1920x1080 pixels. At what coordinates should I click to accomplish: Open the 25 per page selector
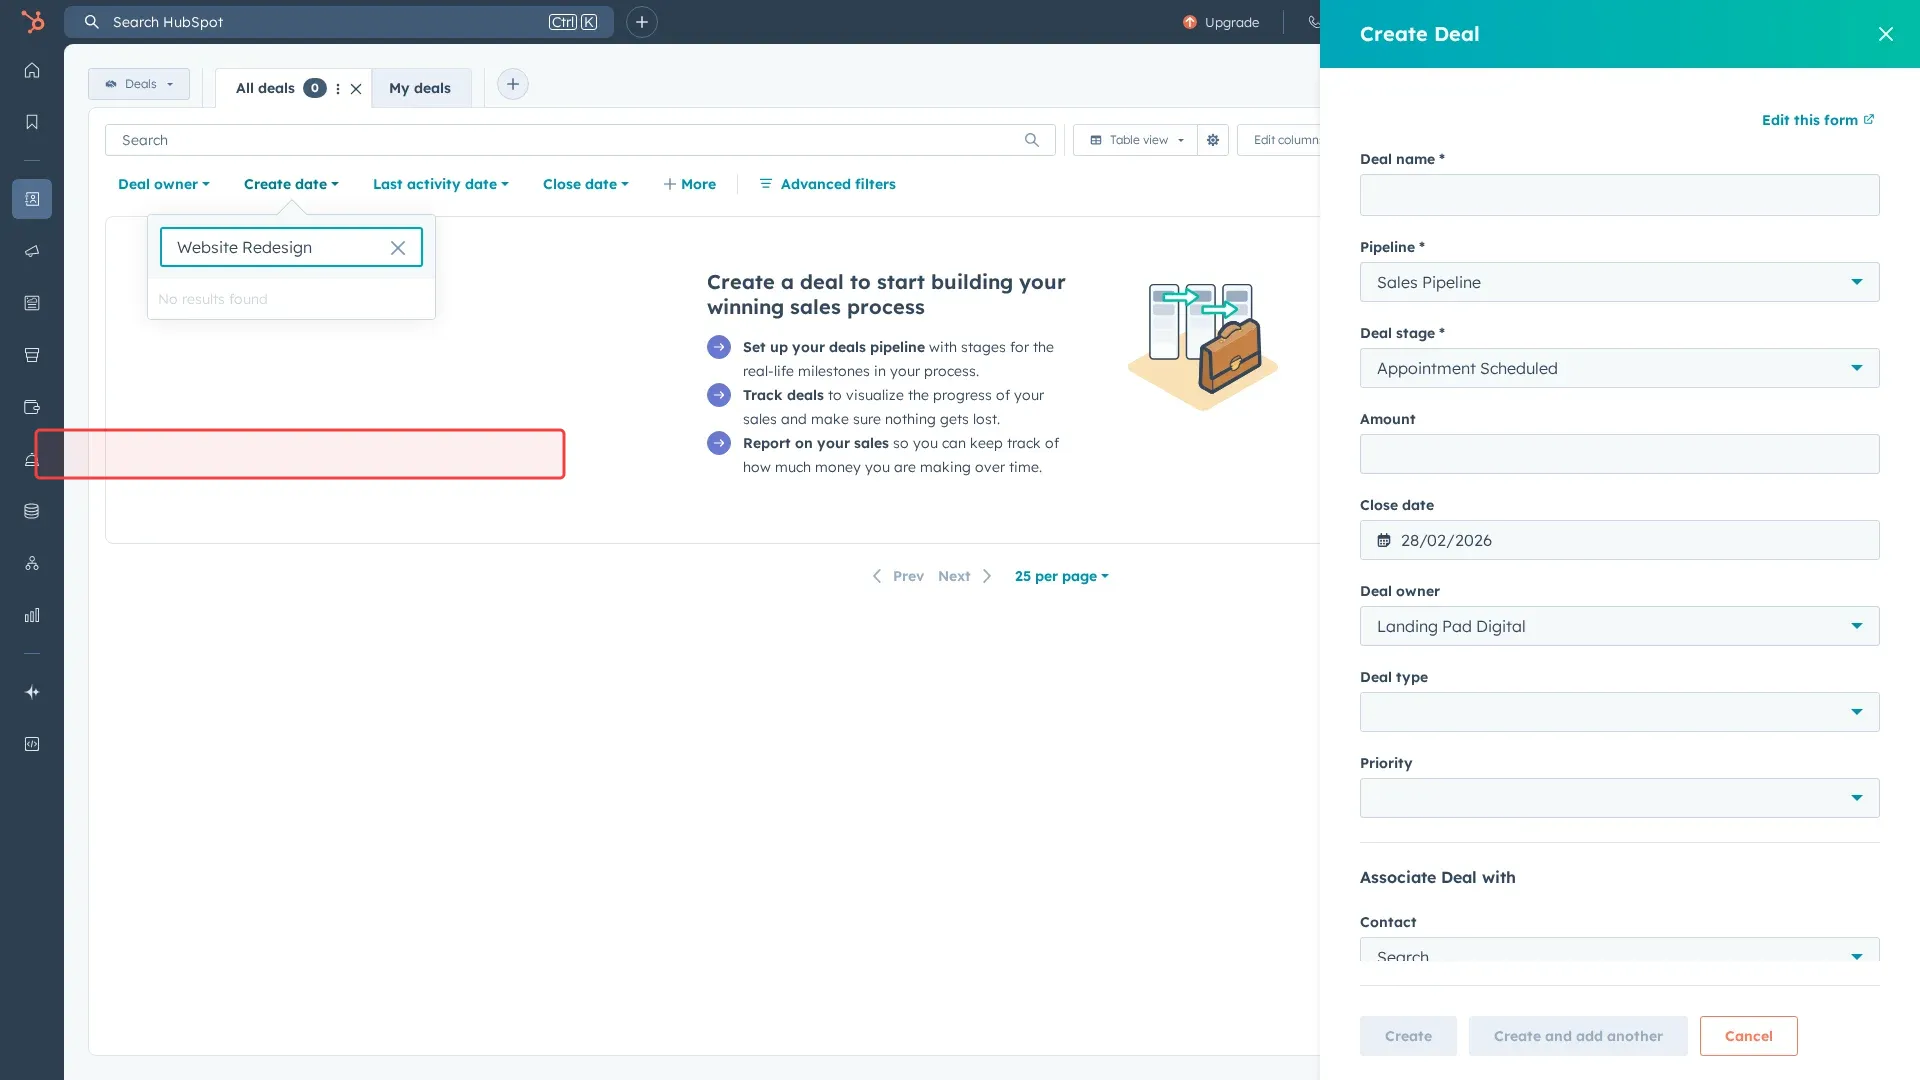pos(1061,576)
